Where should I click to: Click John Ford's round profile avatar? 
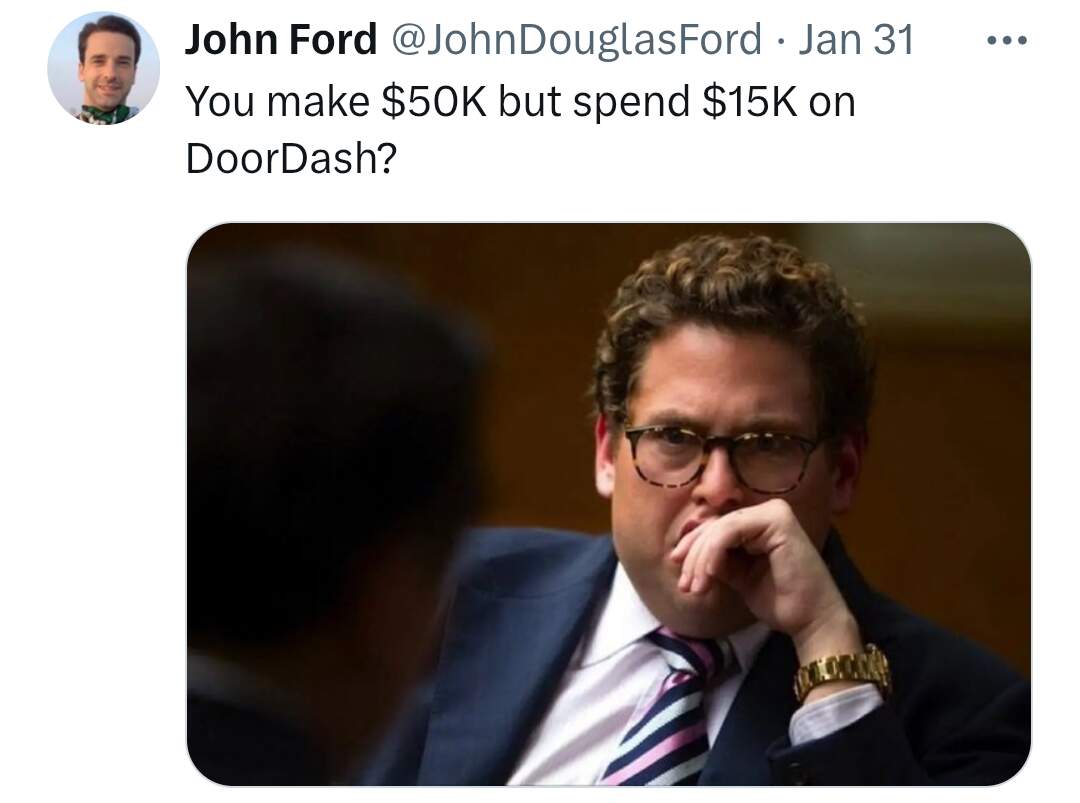103,67
